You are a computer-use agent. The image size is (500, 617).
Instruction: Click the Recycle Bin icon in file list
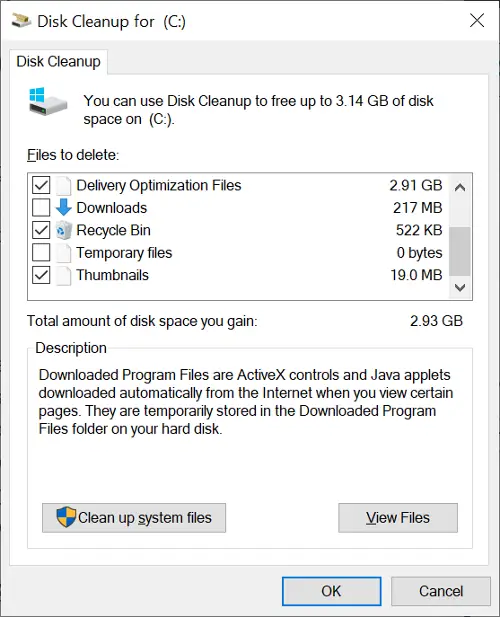(63, 230)
